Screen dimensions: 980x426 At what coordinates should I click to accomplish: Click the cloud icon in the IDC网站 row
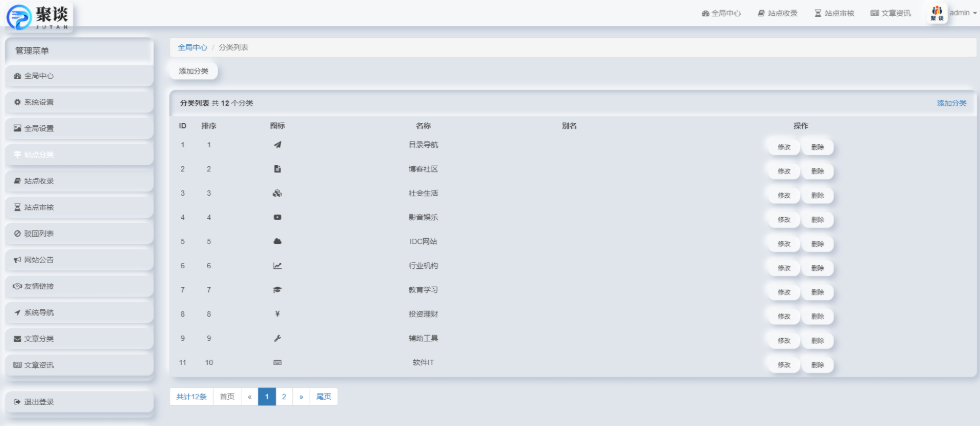277,241
